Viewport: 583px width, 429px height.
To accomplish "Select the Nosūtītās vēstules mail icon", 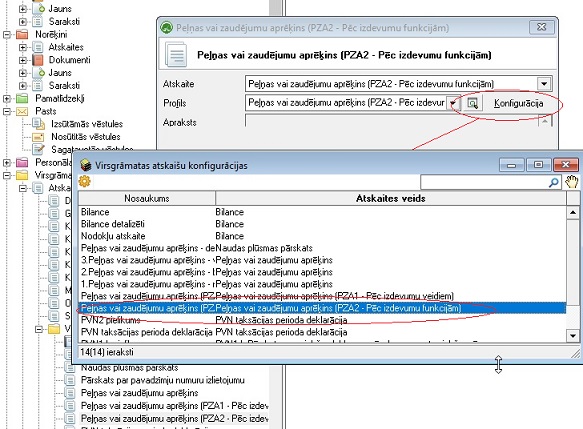I will pyautogui.click(x=38, y=137).
